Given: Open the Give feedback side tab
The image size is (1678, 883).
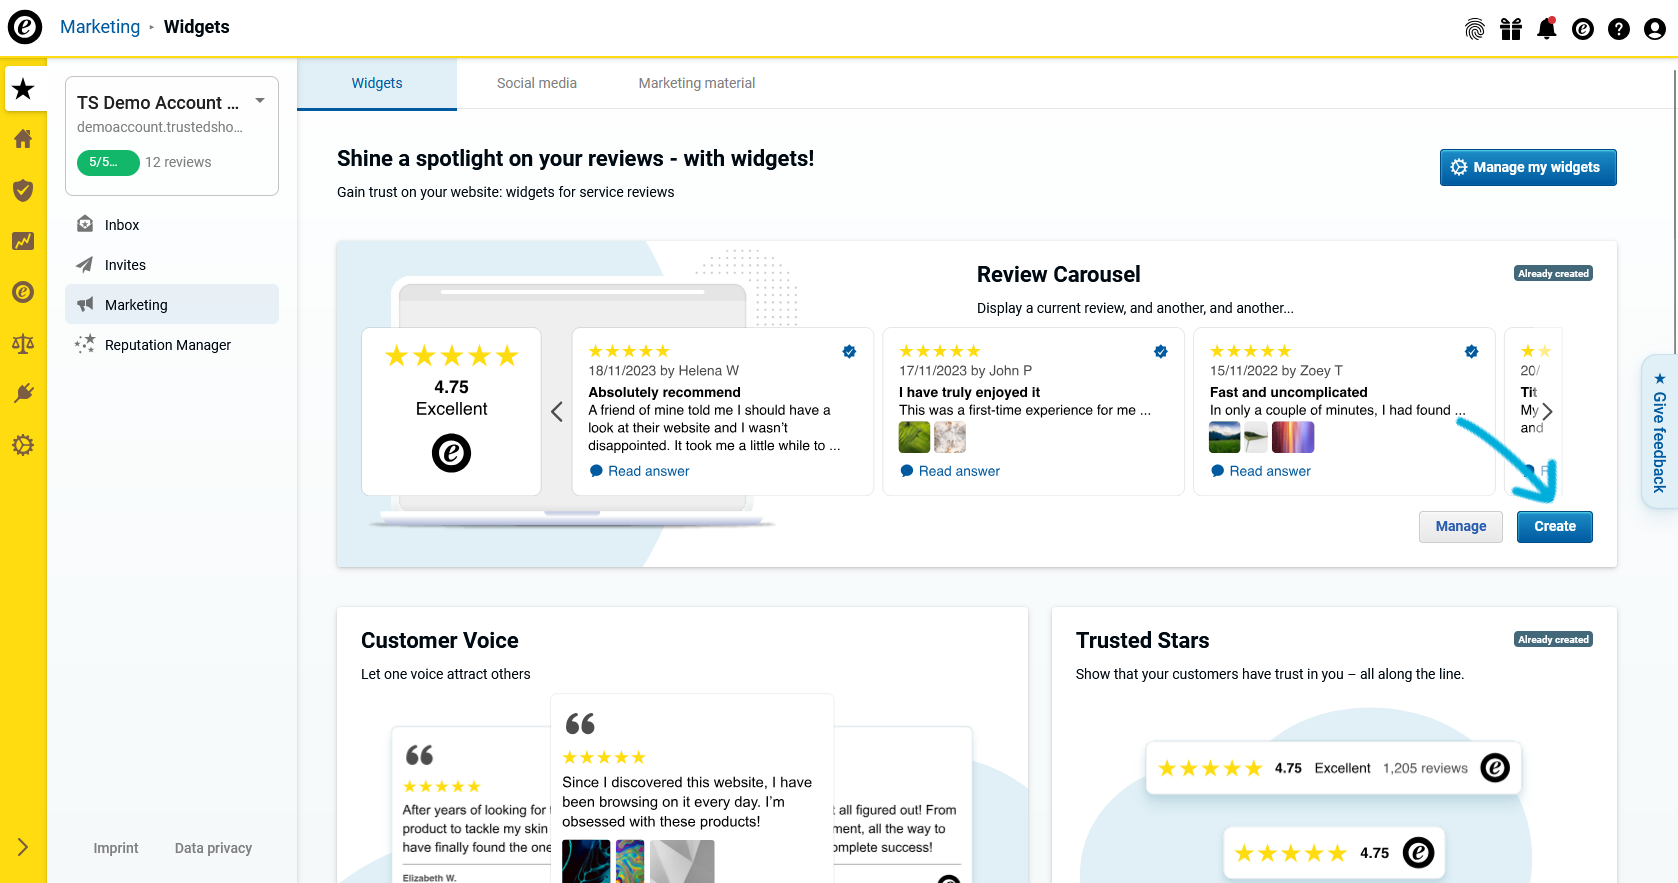Looking at the screenshot, I should (x=1660, y=432).
